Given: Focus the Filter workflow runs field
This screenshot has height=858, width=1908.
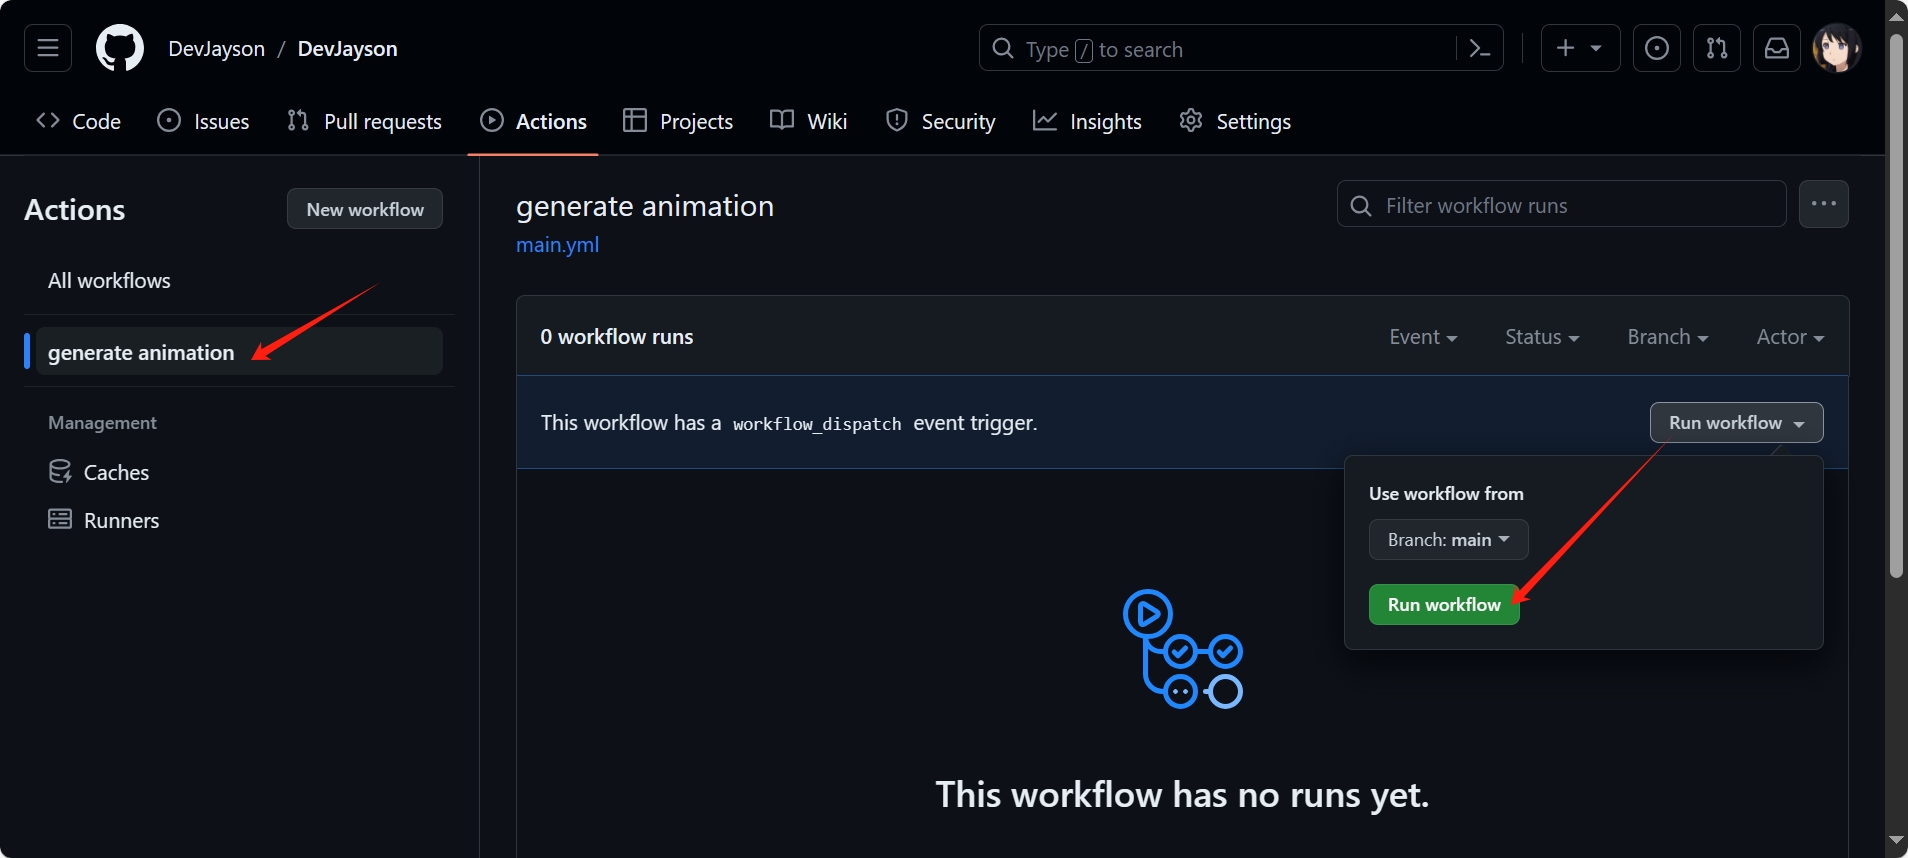Looking at the screenshot, I should click(x=1562, y=204).
